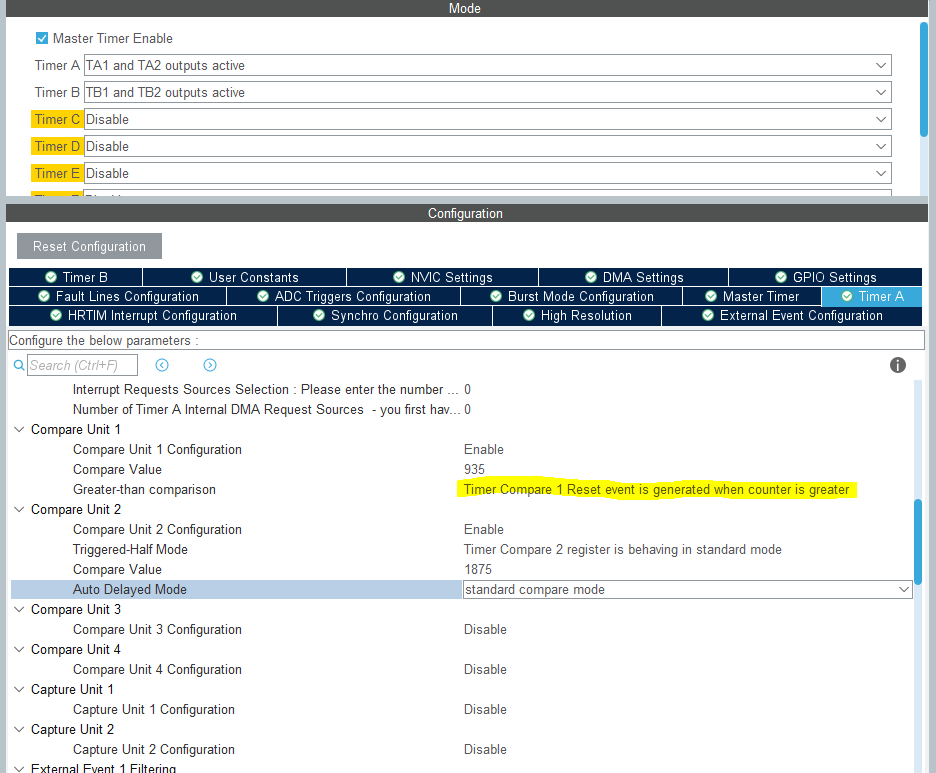Collapse the Compare Unit 1 section
This screenshot has width=936, height=773.
point(18,429)
